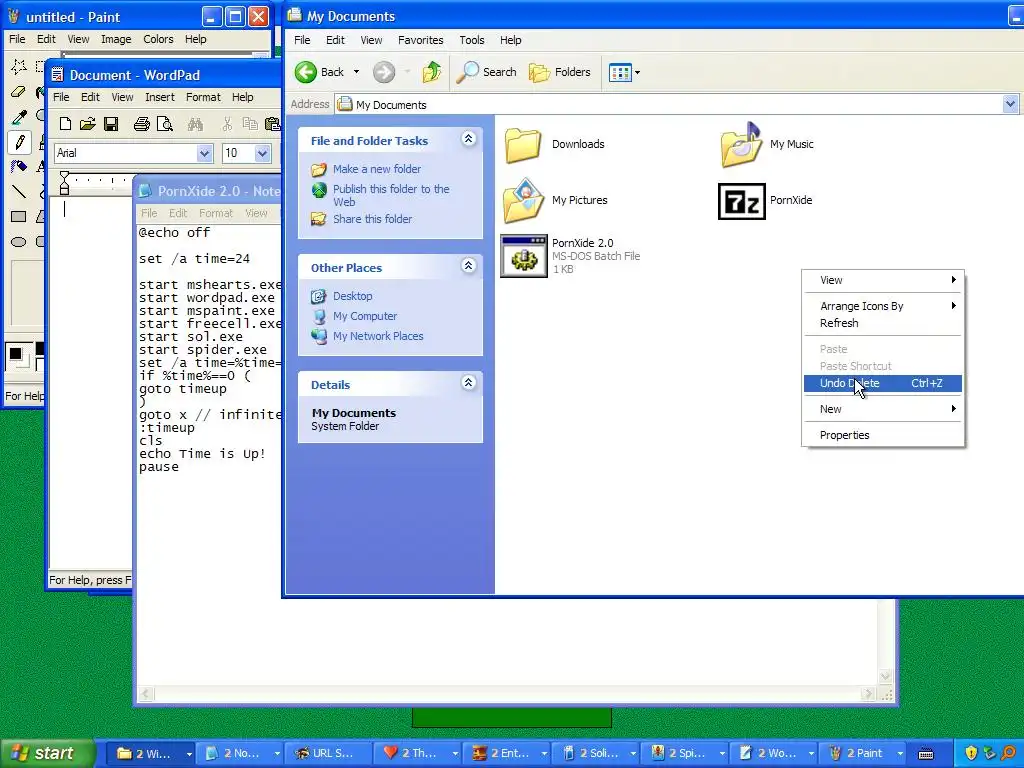
Task: Click Publish this folder to the Web
Action: [391, 195]
